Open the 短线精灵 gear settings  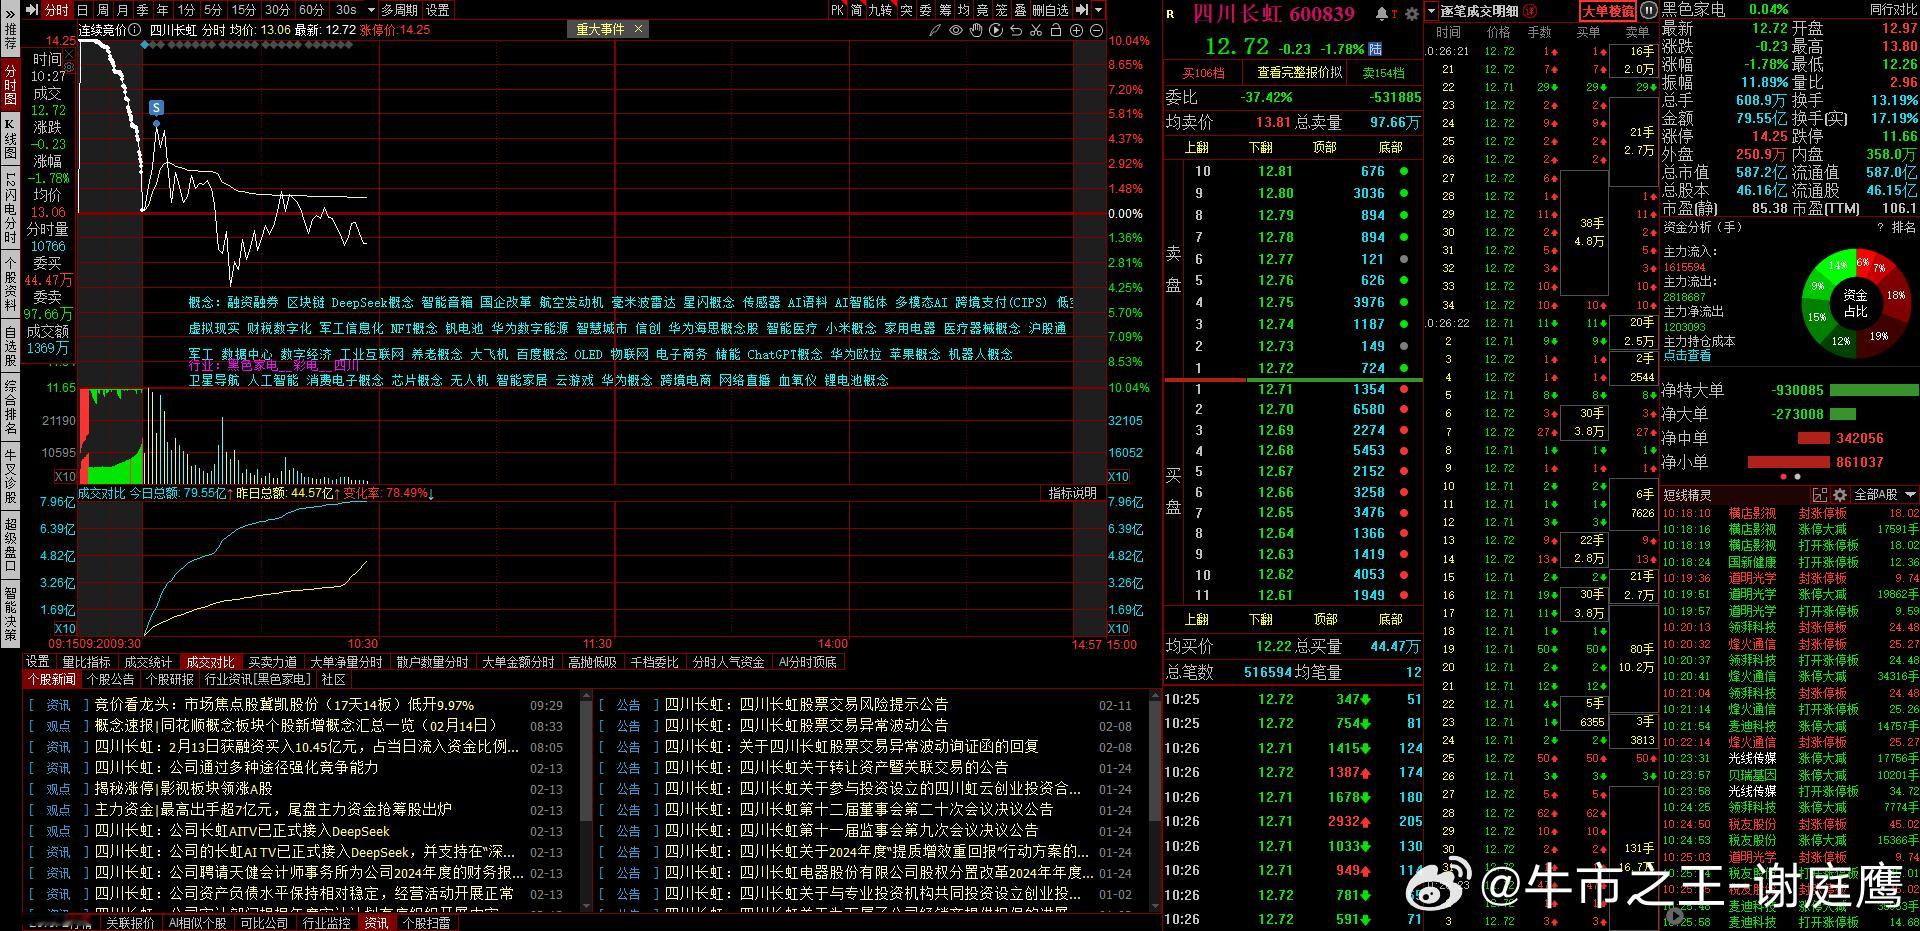point(1840,495)
